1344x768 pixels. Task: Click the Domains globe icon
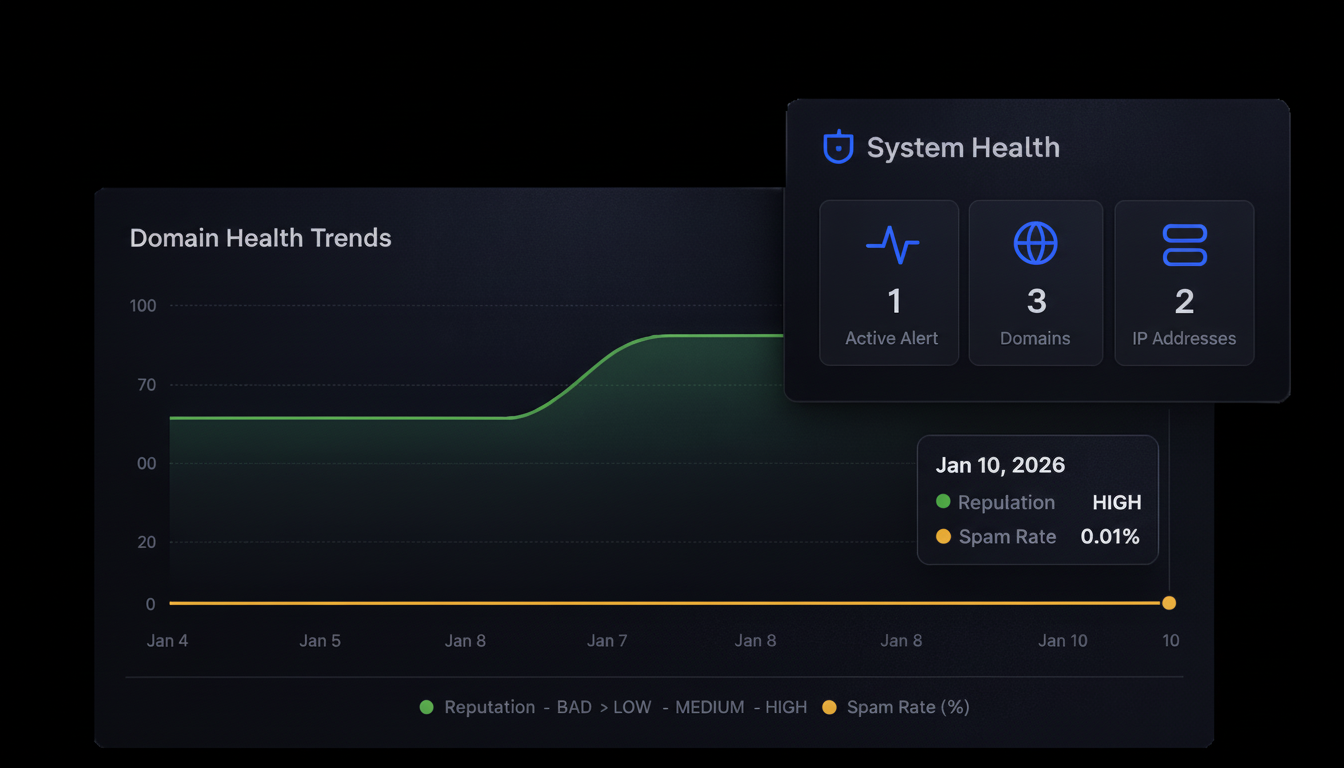[x=1035, y=243]
